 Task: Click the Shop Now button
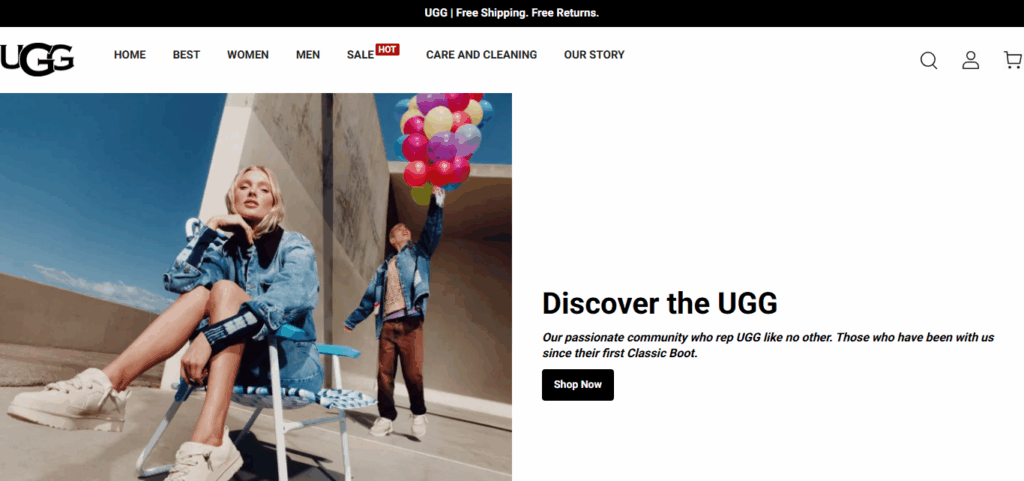coord(577,384)
